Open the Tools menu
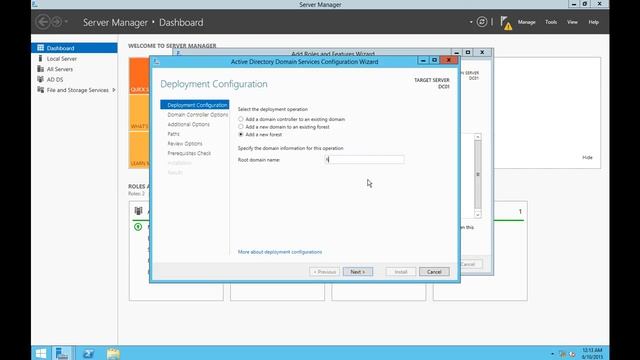This screenshot has height=360, width=640. 551,22
